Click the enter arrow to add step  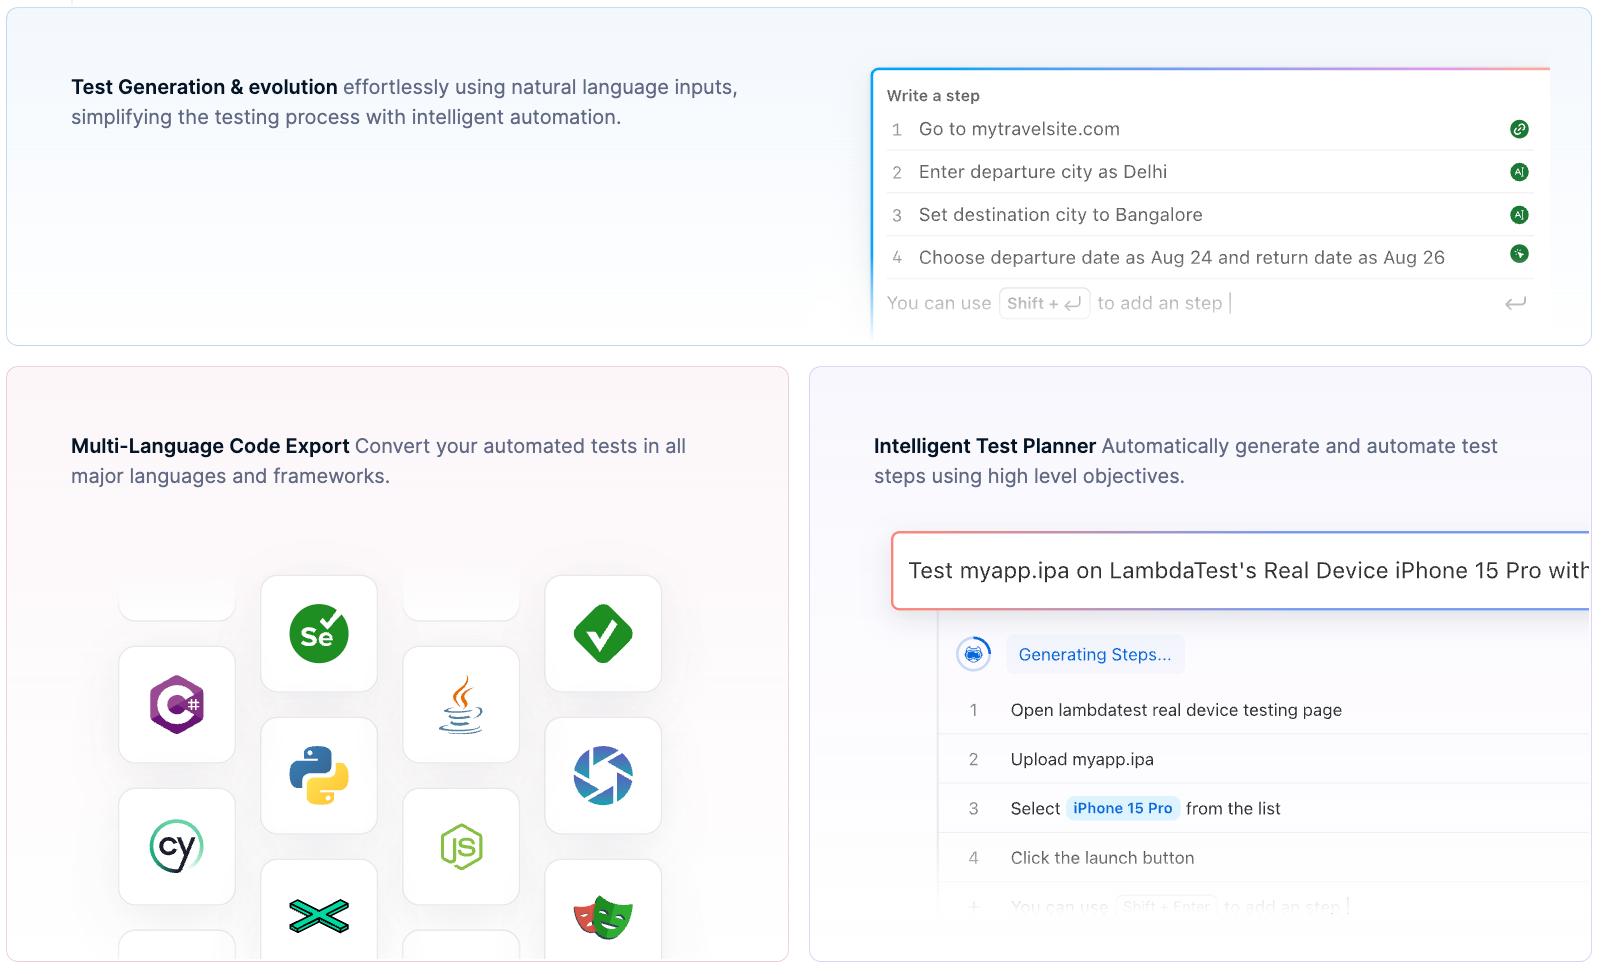point(1516,303)
